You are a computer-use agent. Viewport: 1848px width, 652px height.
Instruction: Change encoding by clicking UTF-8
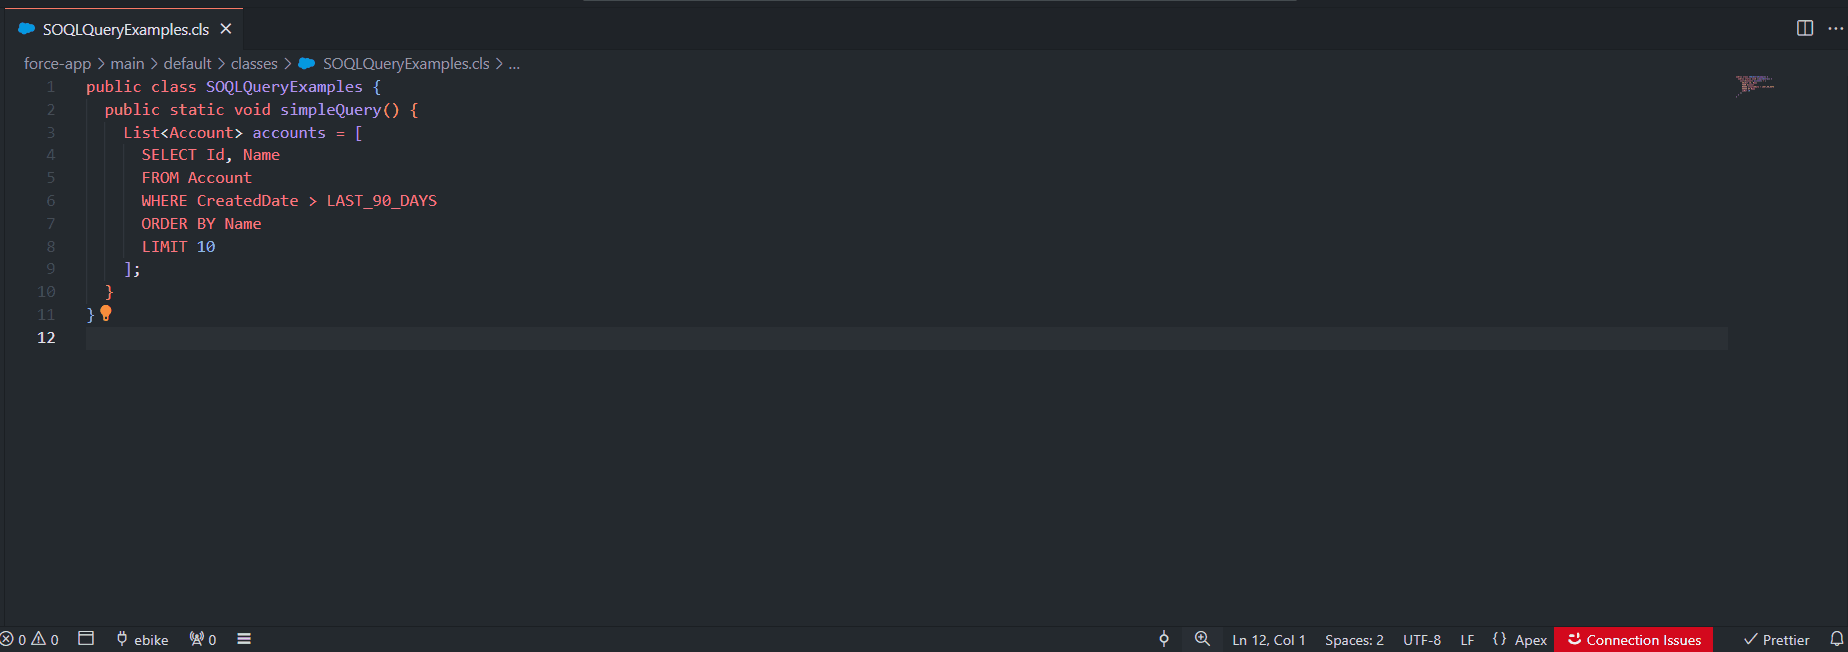[x=1421, y=639]
